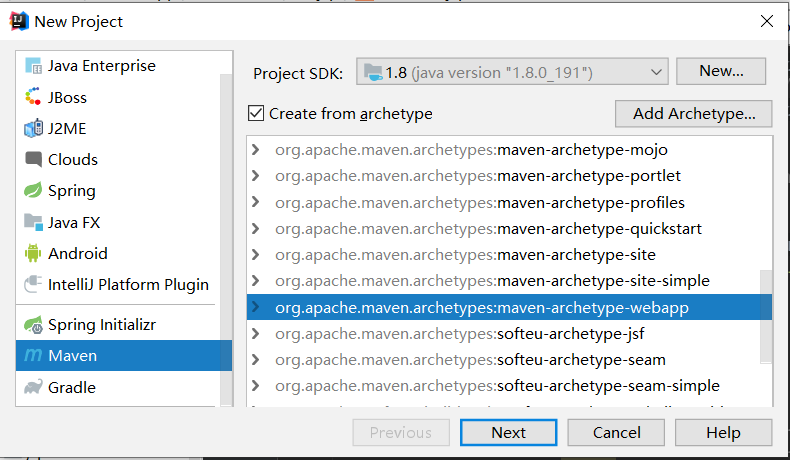Select JBoss project type
This screenshot has height=460, width=790.
67,97
